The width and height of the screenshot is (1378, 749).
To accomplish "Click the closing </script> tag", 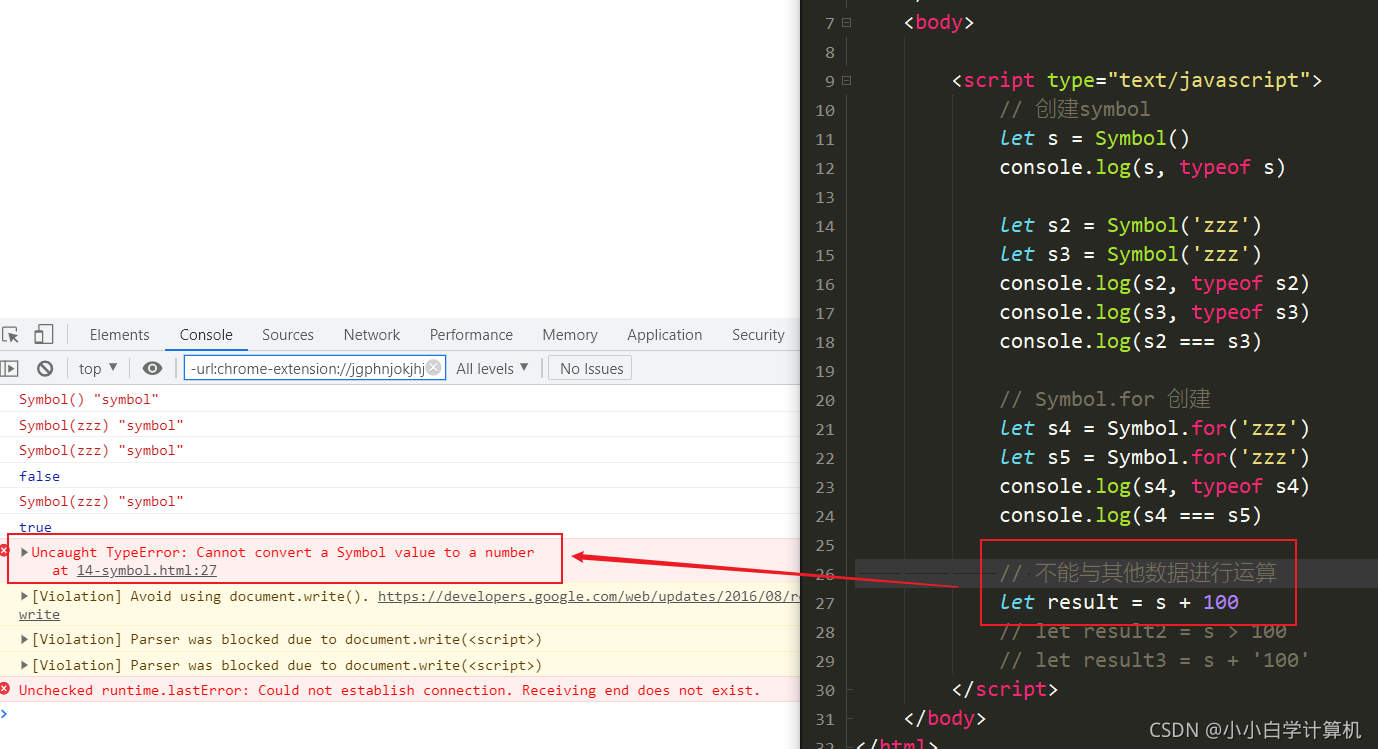I will click(1005, 689).
